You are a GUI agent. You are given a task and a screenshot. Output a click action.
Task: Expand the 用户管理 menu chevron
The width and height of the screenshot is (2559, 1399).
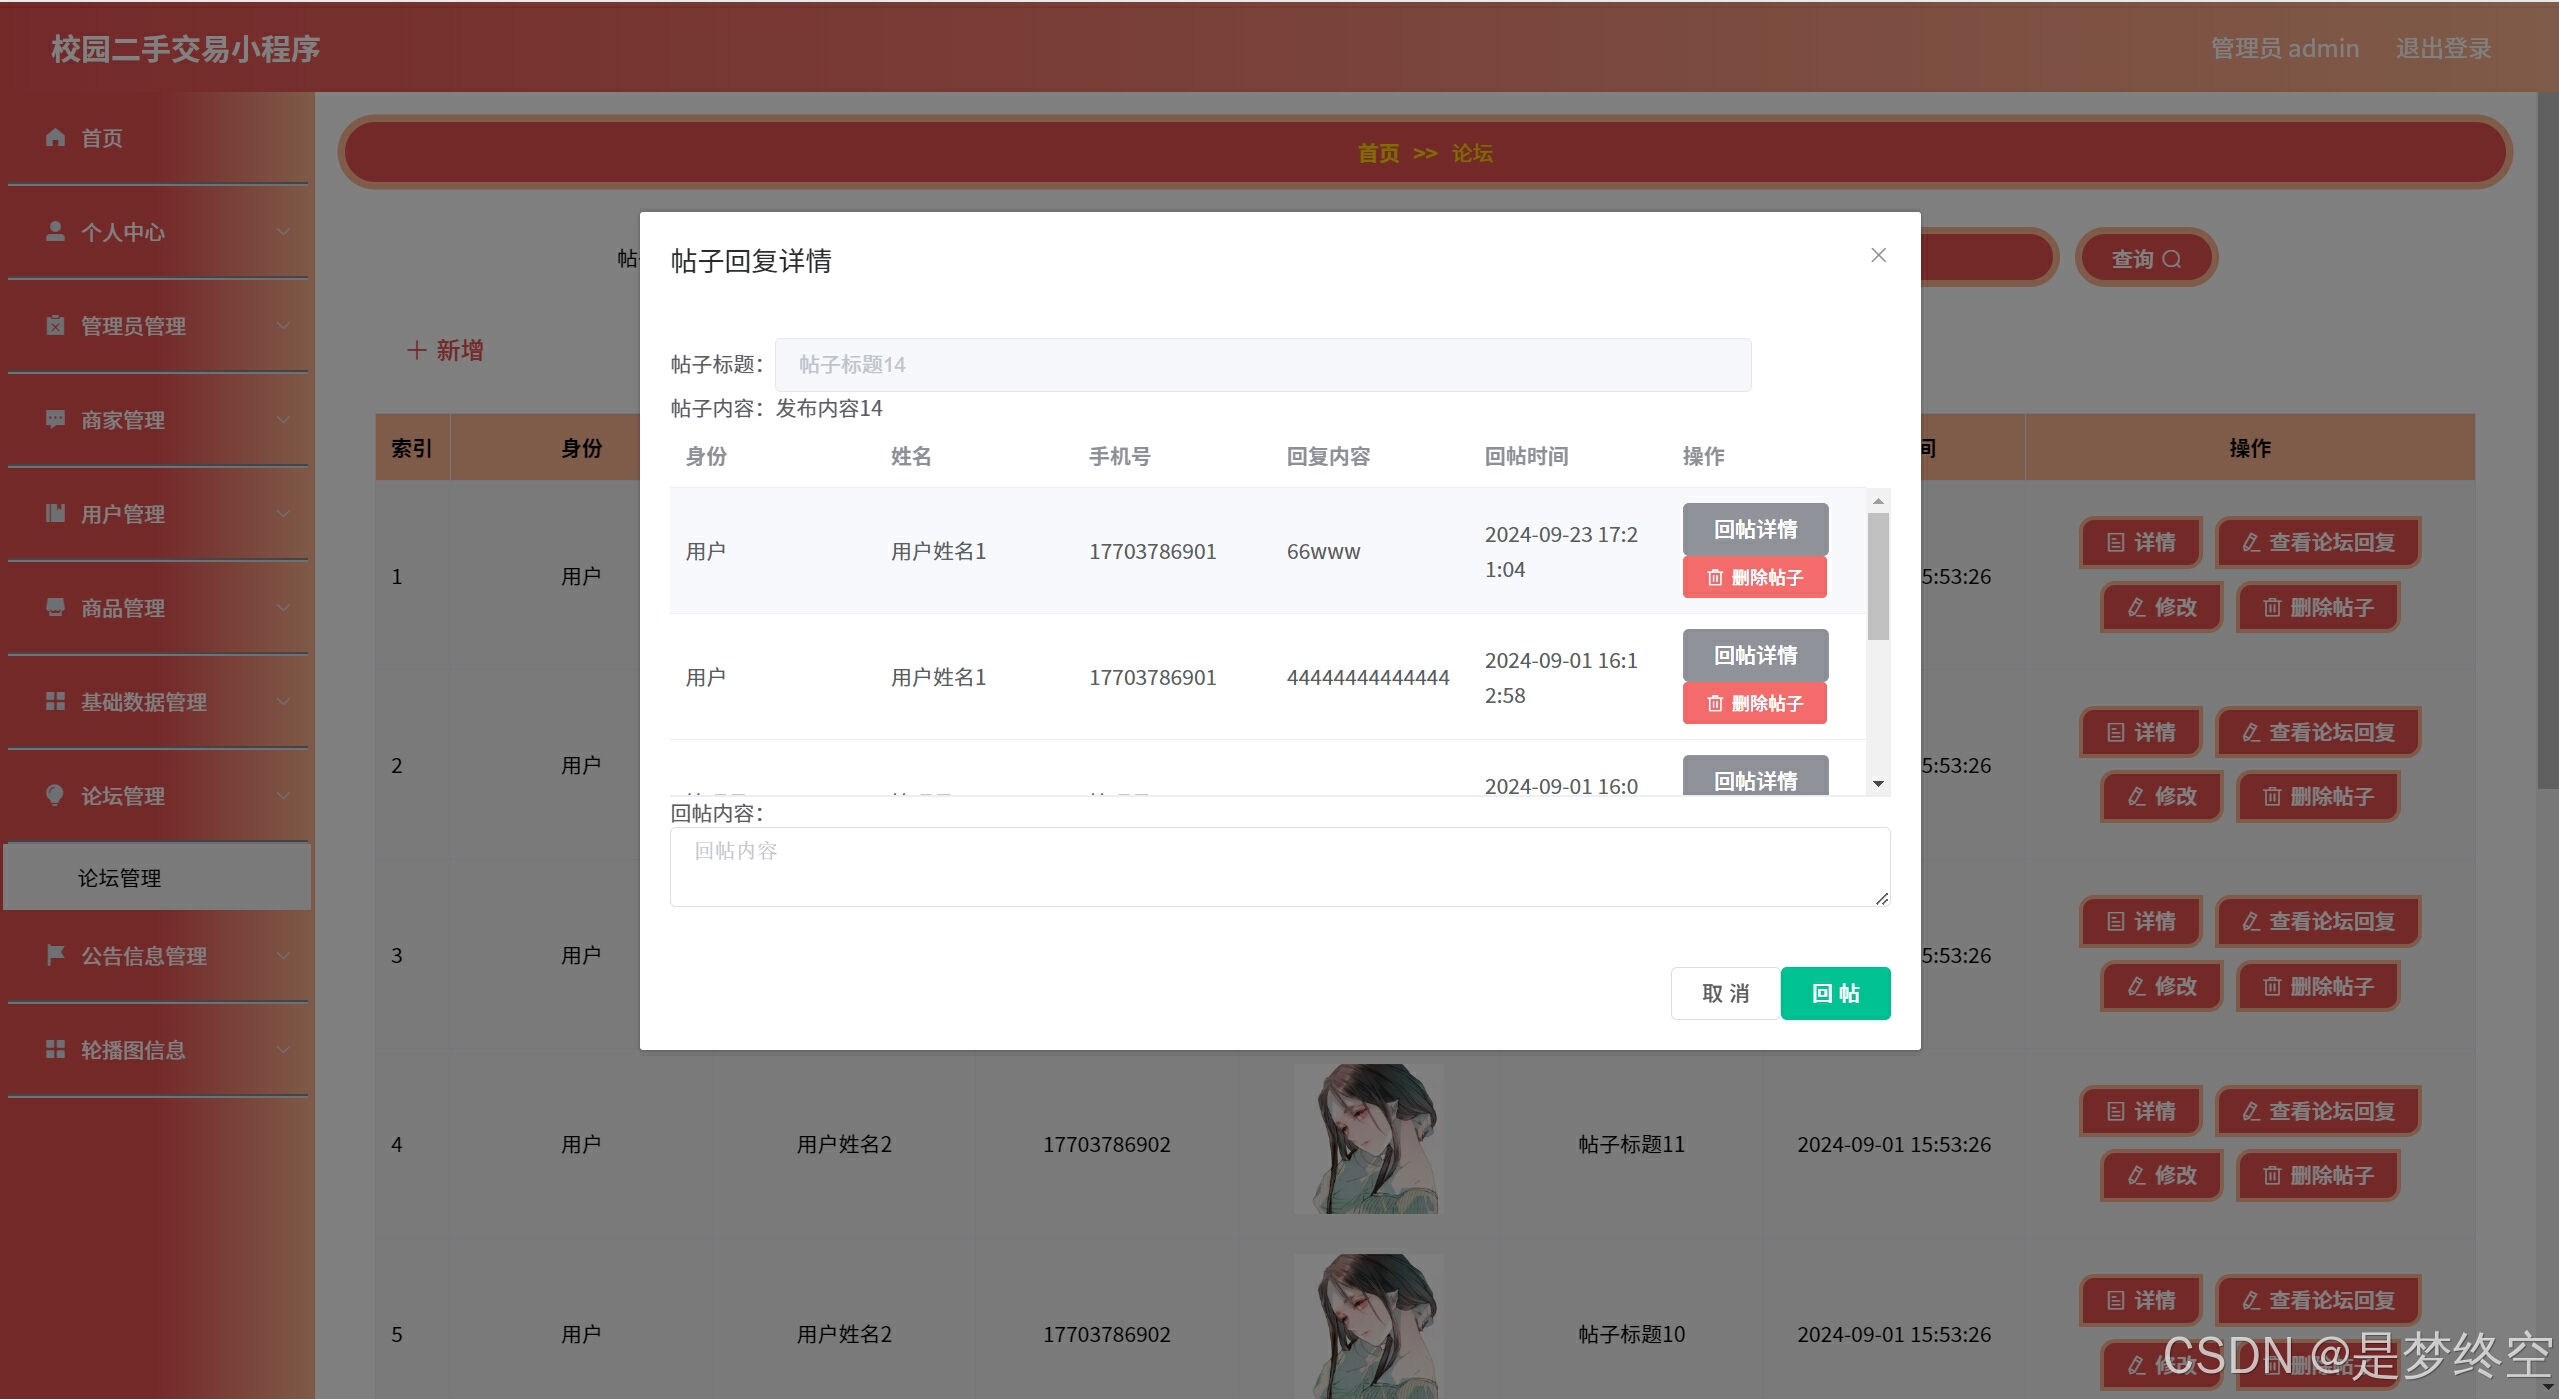pyautogui.click(x=283, y=513)
